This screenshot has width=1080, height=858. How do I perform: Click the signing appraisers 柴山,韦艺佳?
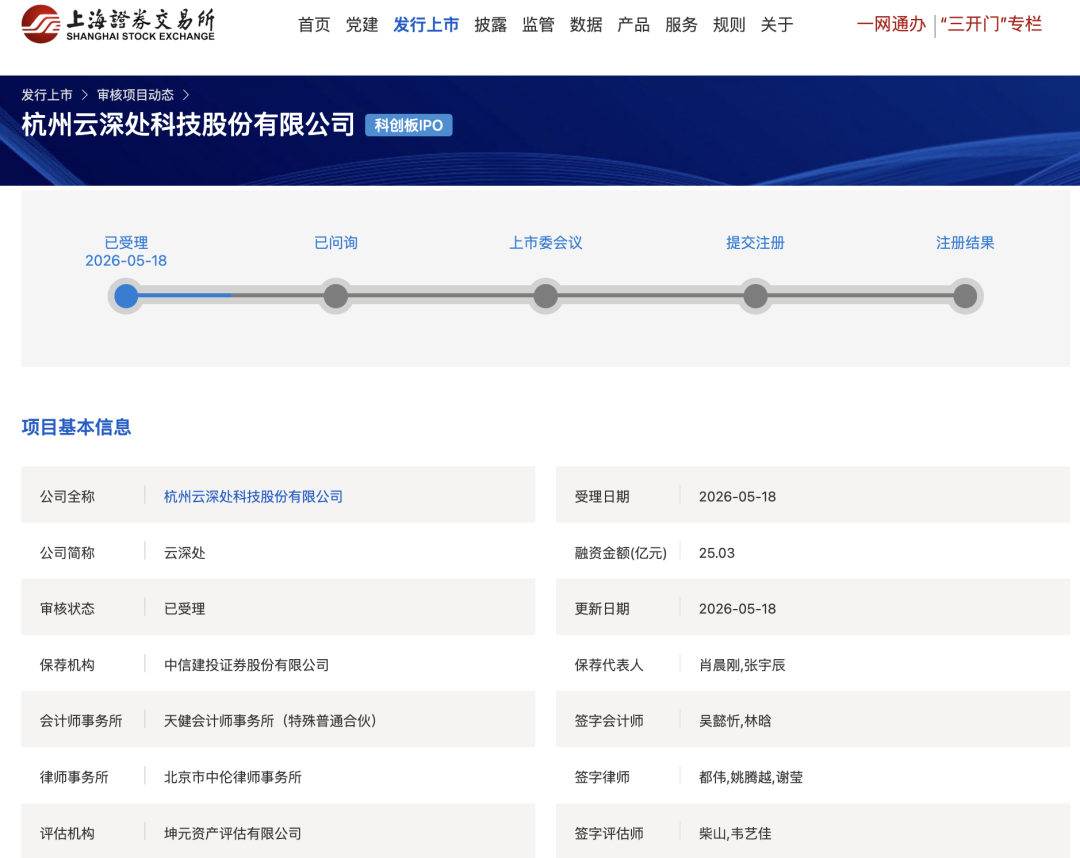(x=736, y=833)
